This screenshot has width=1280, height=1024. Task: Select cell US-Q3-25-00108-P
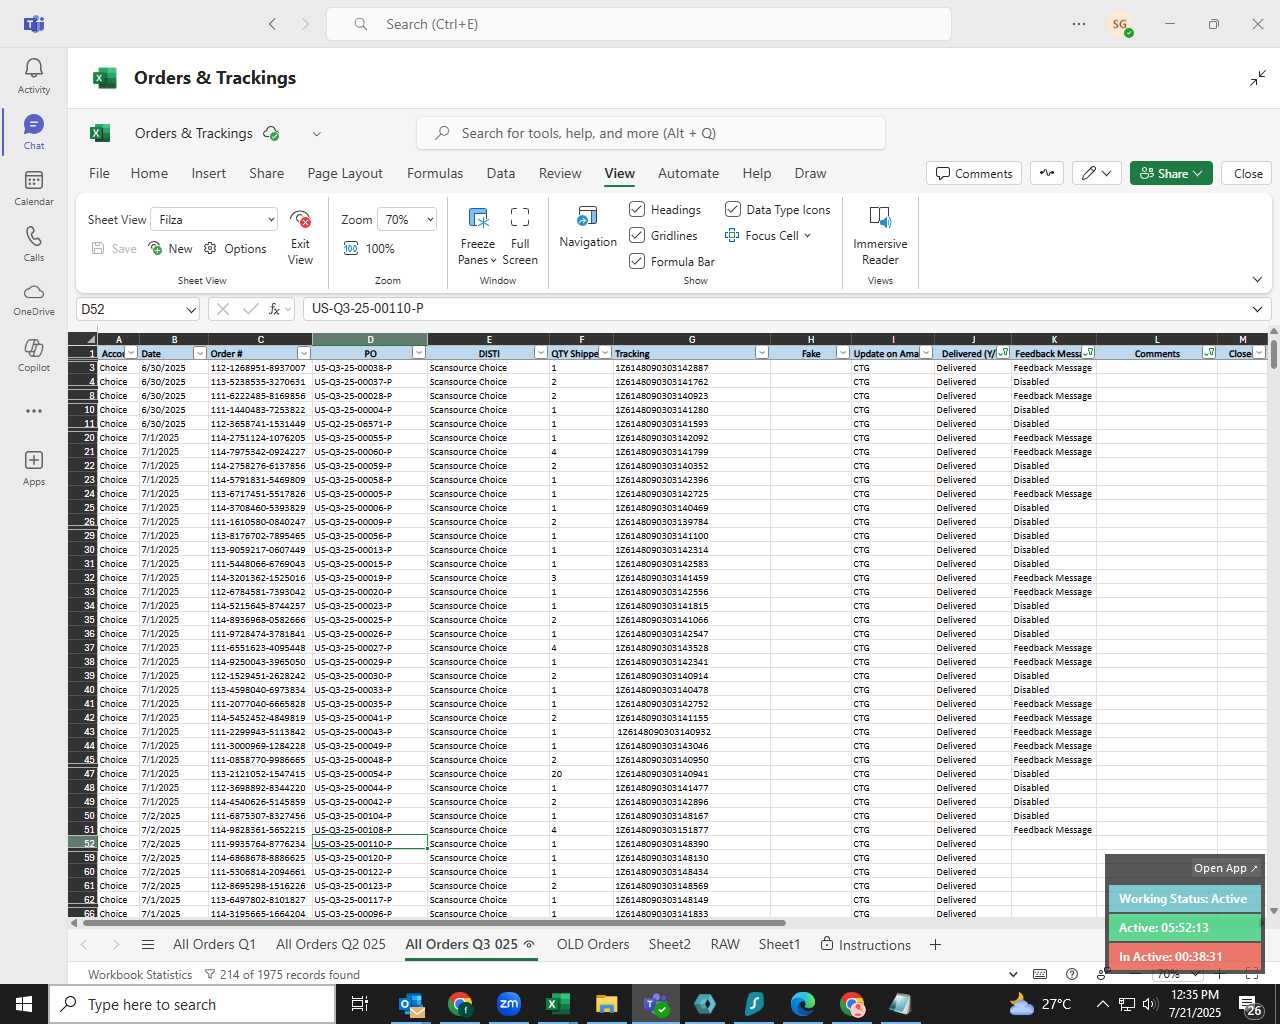(x=370, y=829)
